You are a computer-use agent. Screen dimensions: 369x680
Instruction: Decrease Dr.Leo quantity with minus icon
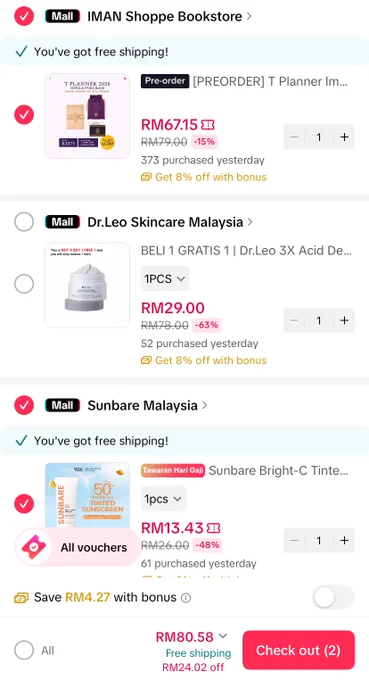(294, 320)
